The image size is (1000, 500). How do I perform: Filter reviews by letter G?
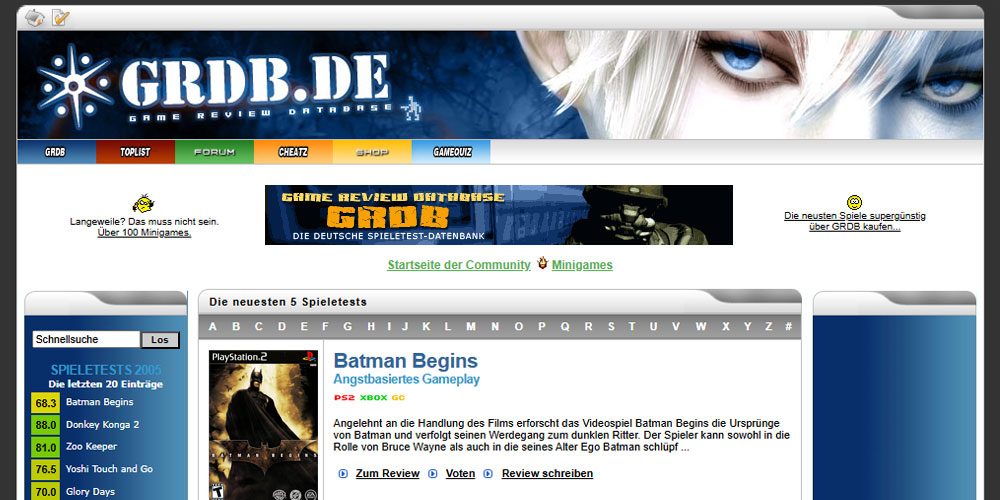[x=348, y=327]
